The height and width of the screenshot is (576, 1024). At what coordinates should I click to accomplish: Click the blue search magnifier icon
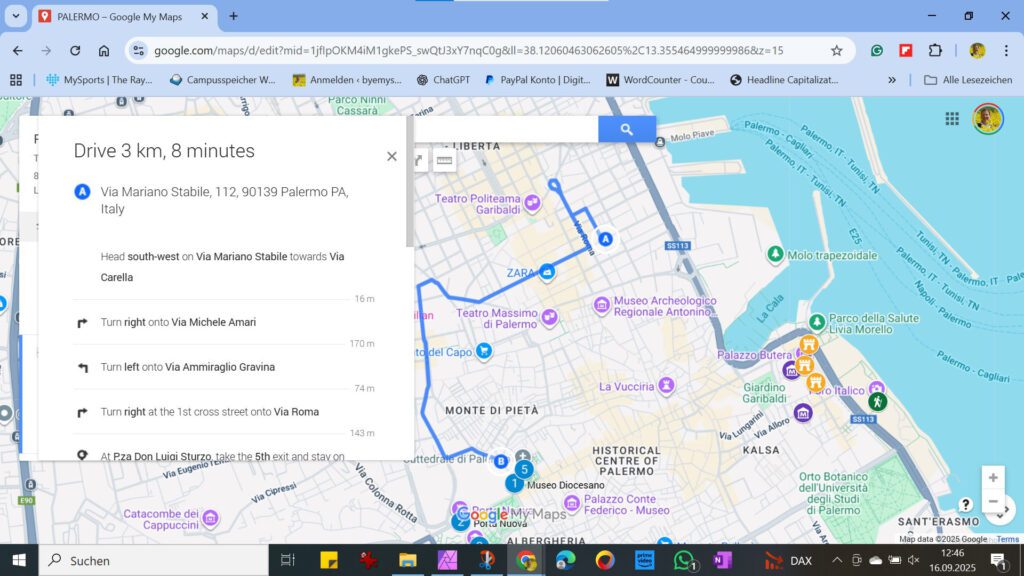point(628,129)
